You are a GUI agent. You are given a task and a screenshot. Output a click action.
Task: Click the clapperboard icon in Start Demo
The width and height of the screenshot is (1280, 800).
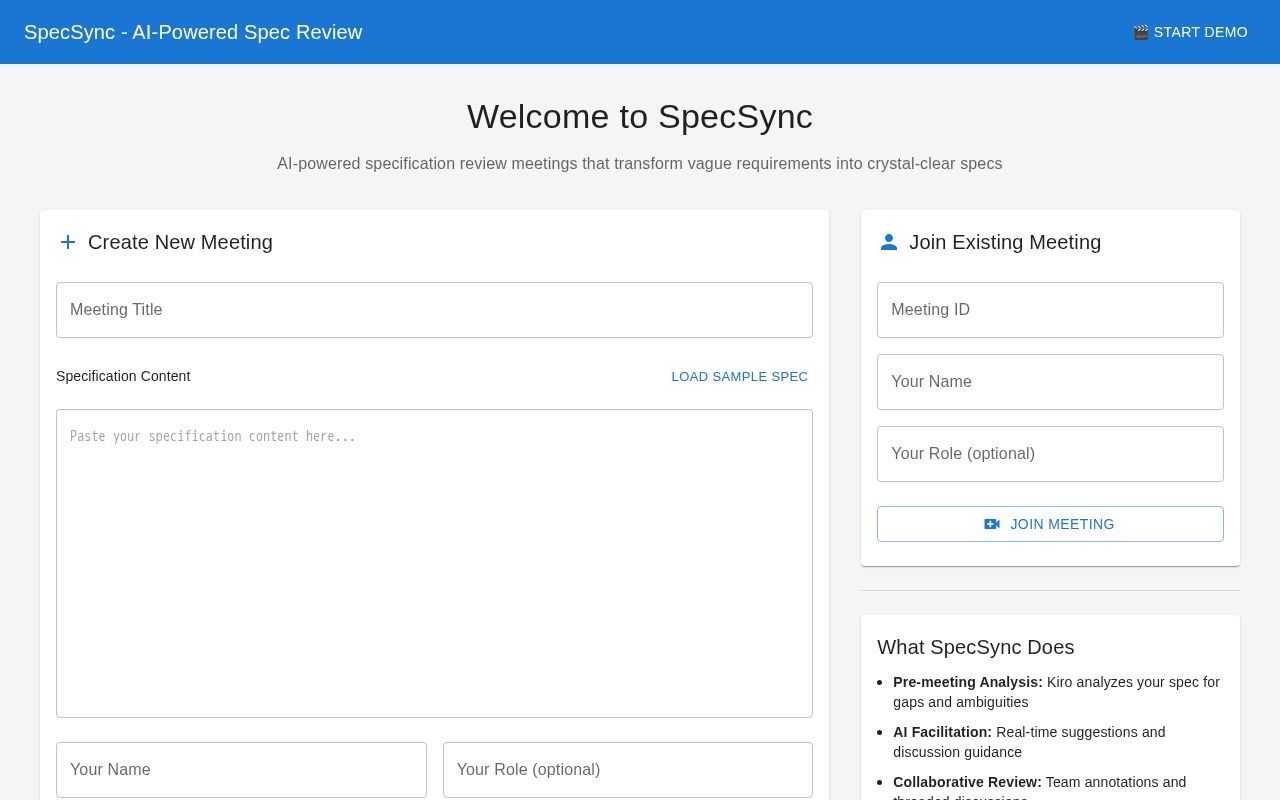[1141, 32]
